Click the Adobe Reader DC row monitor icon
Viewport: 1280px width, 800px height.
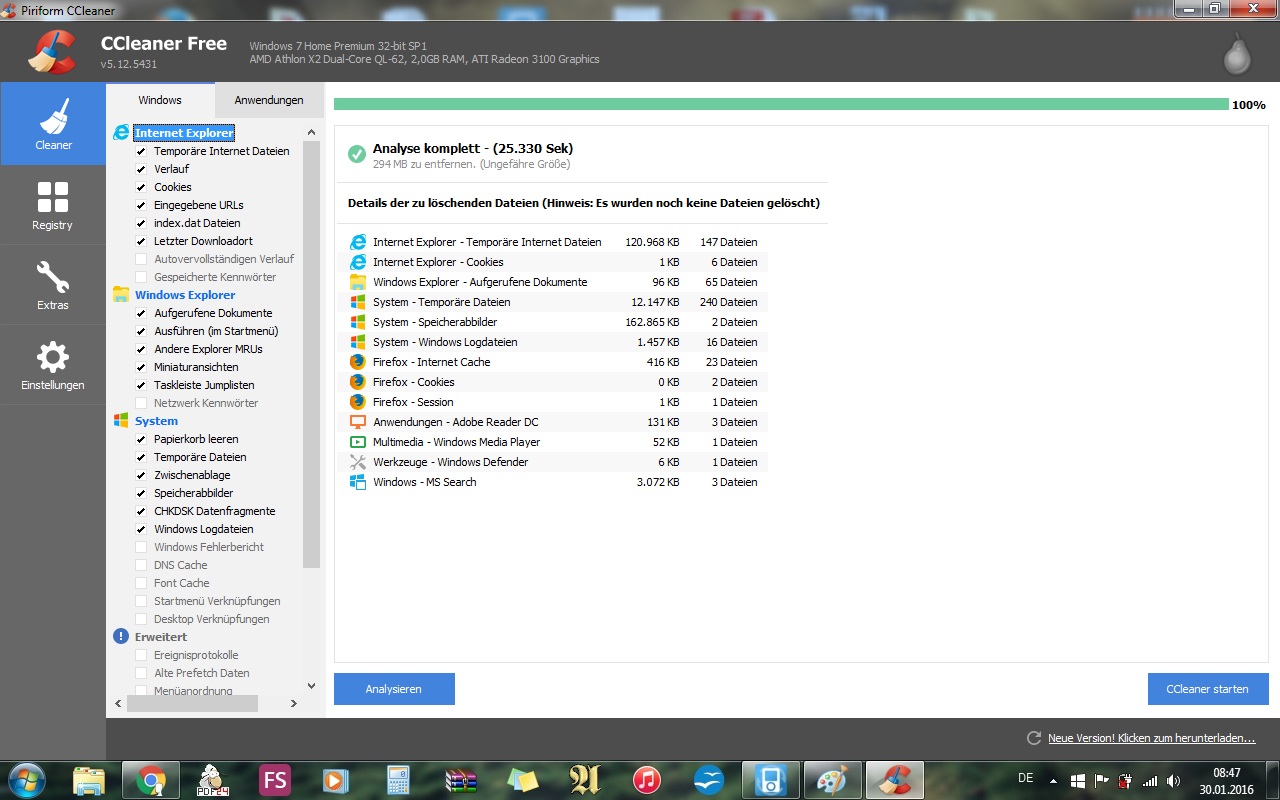tap(358, 422)
